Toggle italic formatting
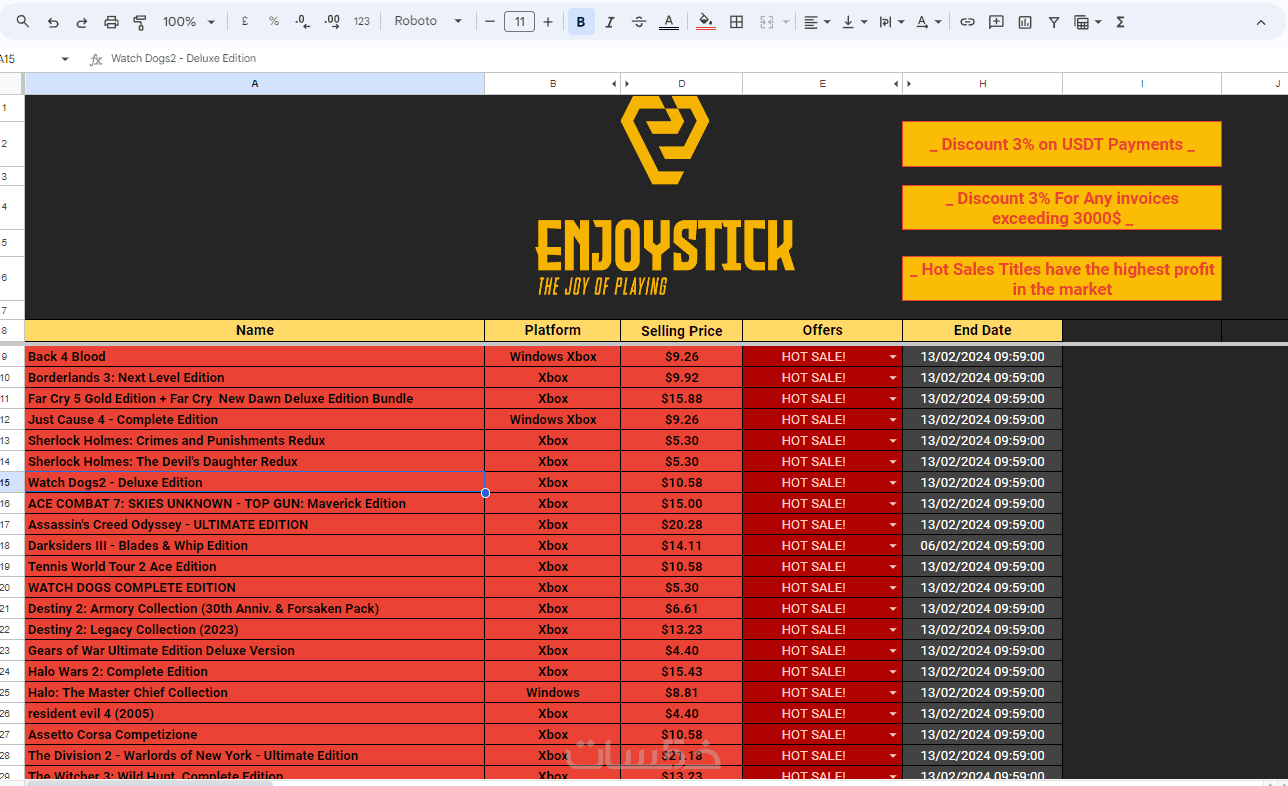Screen dimensions: 1288x786 [610, 22]
